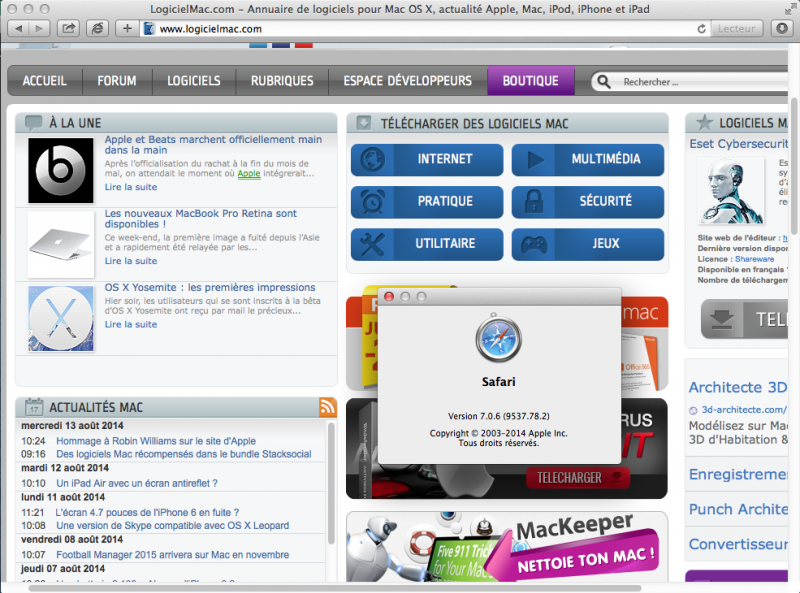Open Un iPad Air avec écran antireflet item
This screenshot has height=593, width=800.
[x=137, y=483]
